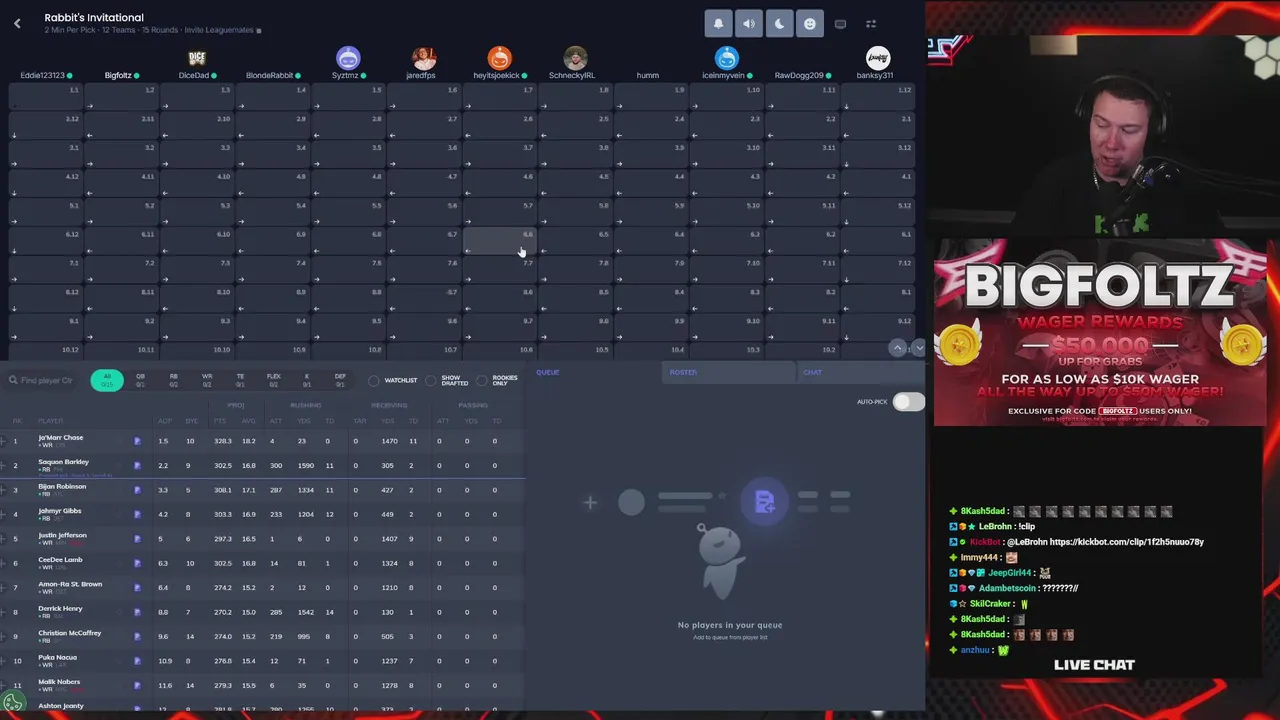The image size is (1280, 720).
Task: Open kickbot clip link in live chat
Action: tap(1126, 542)
